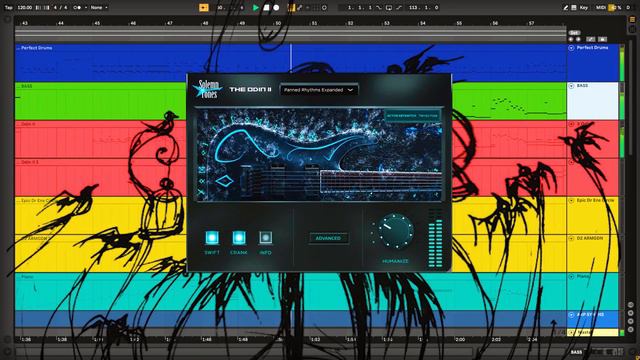Click the Solemn Tones logo
Image resolution: width=640 pixels, height=360 pixels.
207,89
